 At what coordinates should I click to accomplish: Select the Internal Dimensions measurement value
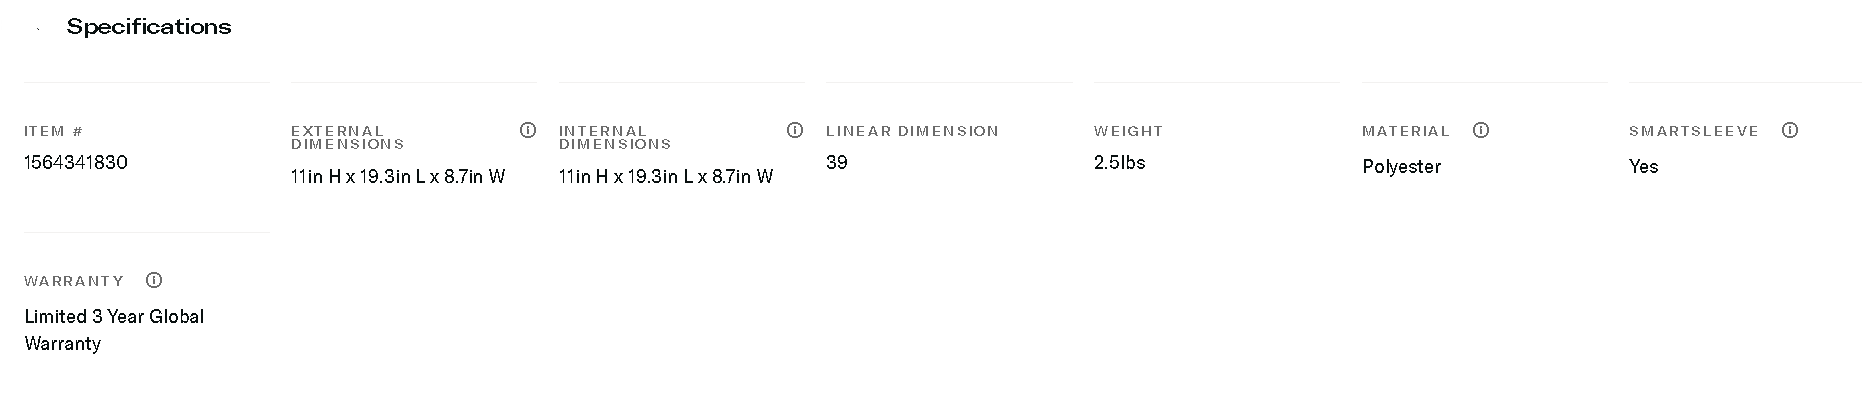pyautogui.click(x=666, y=177)
